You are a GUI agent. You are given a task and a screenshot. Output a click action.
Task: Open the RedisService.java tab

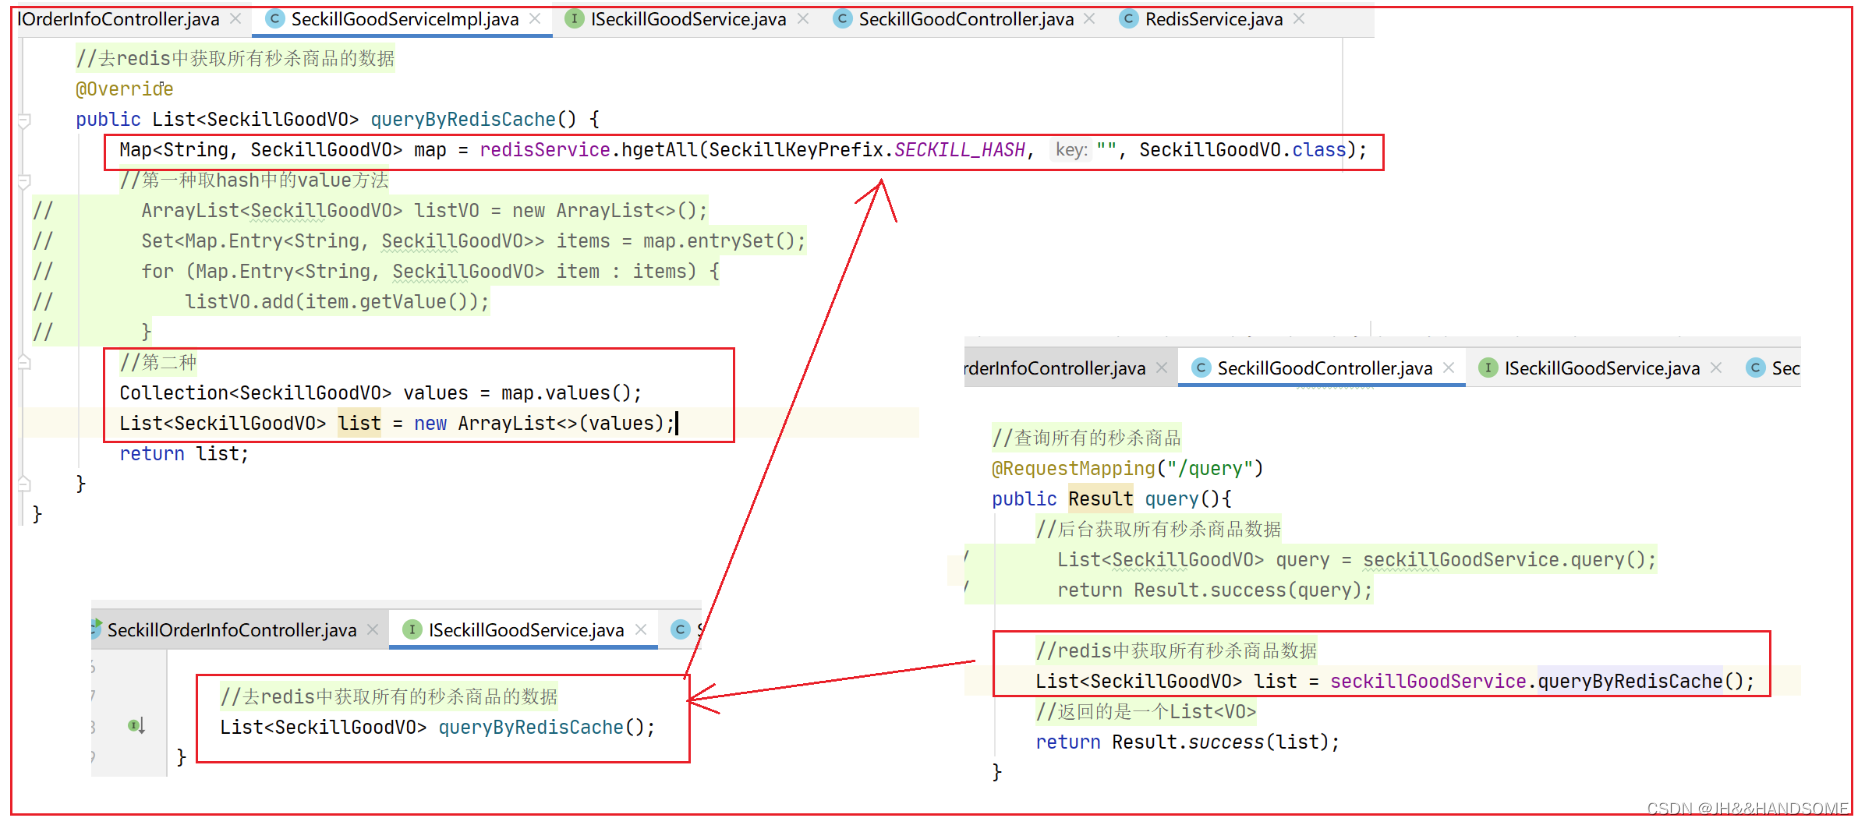click(x=1214, y=19)
